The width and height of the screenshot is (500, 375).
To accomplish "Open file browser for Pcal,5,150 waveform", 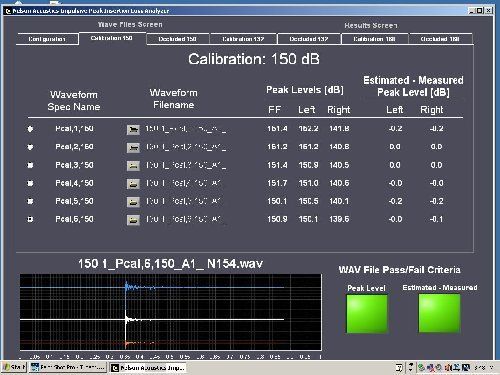I will coord(133,202).
